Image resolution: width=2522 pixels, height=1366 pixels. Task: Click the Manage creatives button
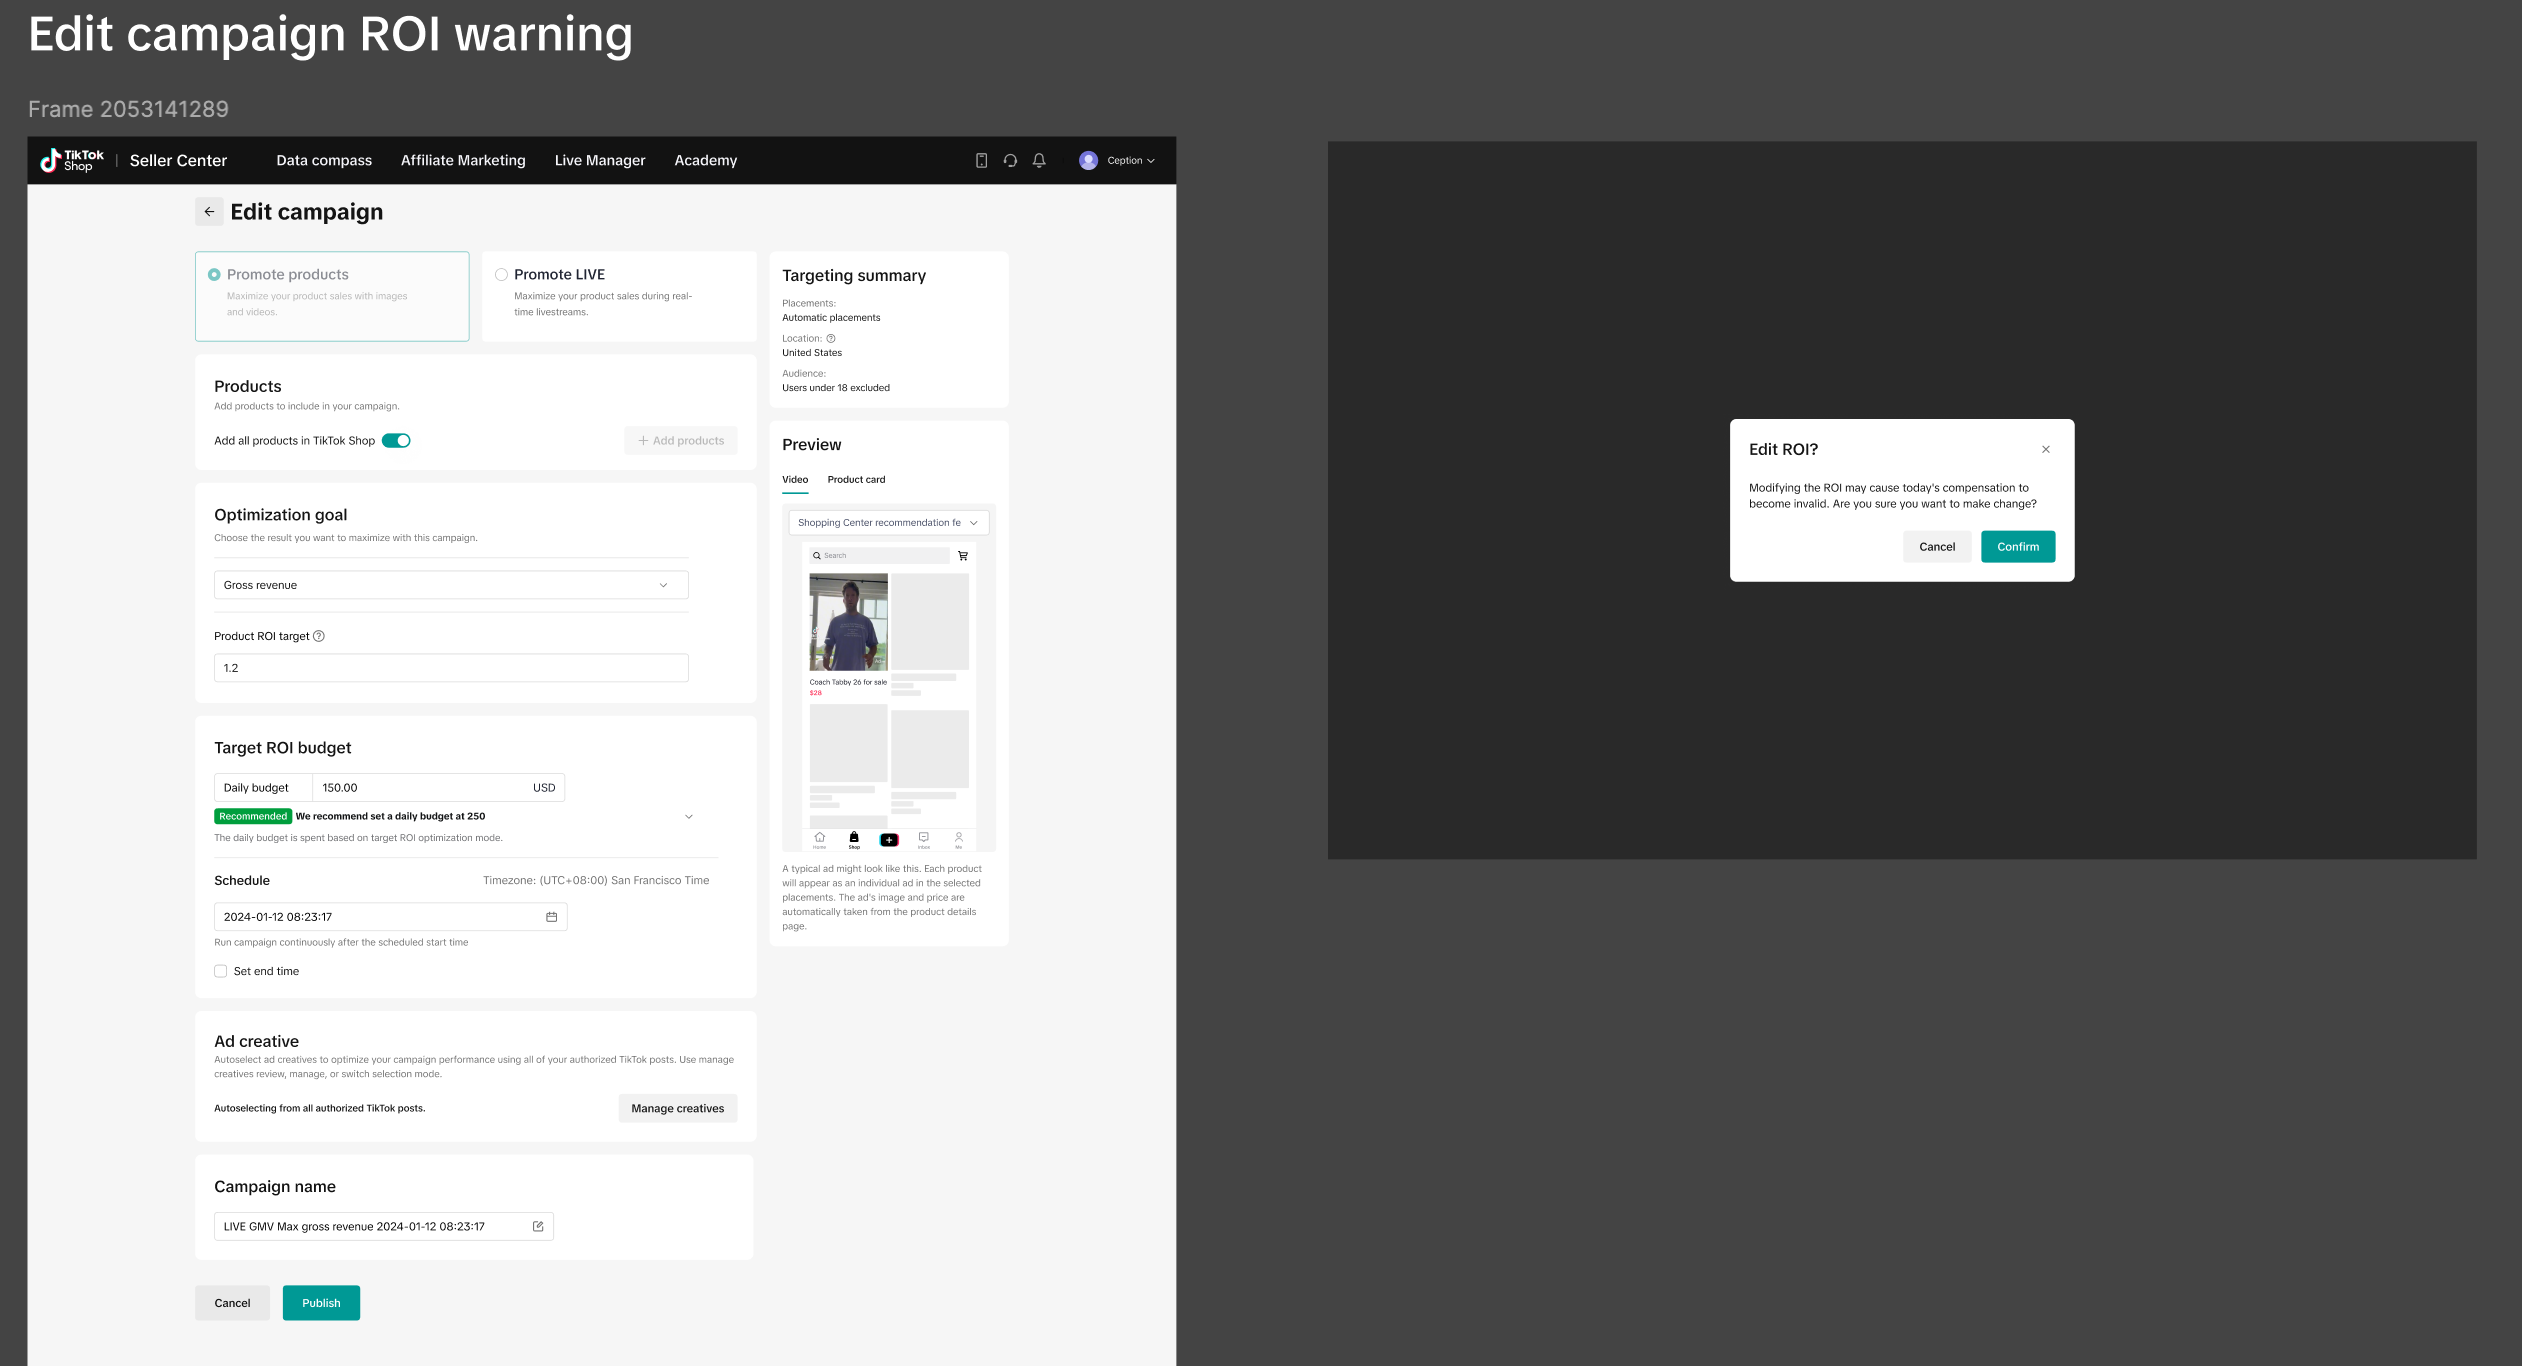pos(677,1108)
